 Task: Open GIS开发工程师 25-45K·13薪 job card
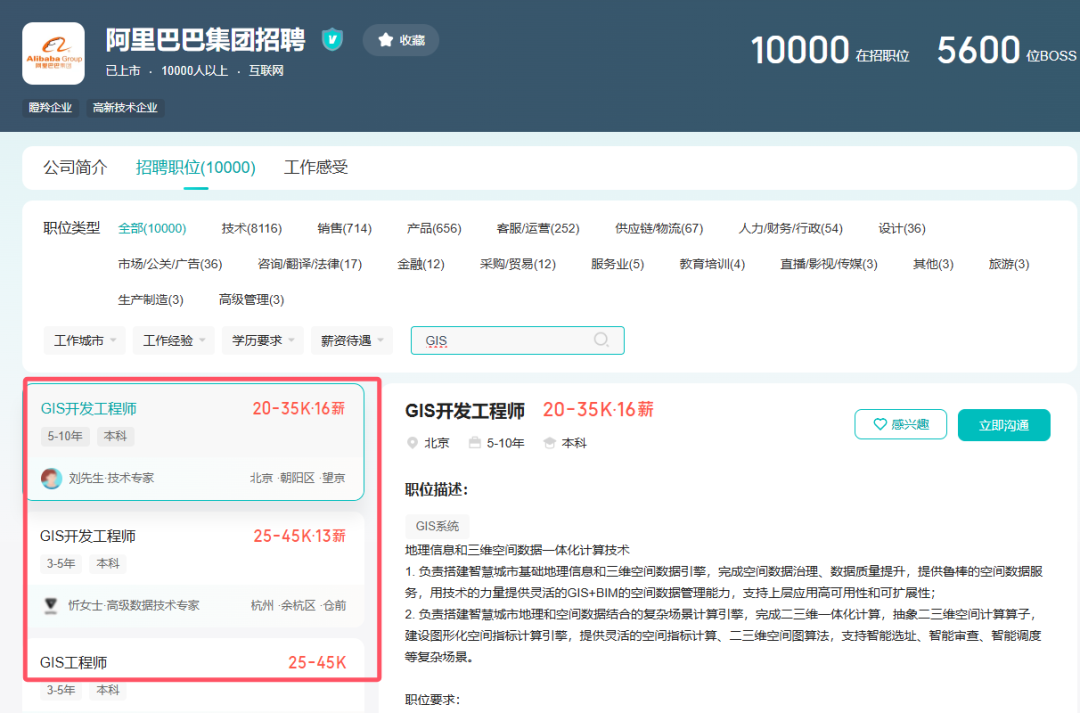(195, 569)
